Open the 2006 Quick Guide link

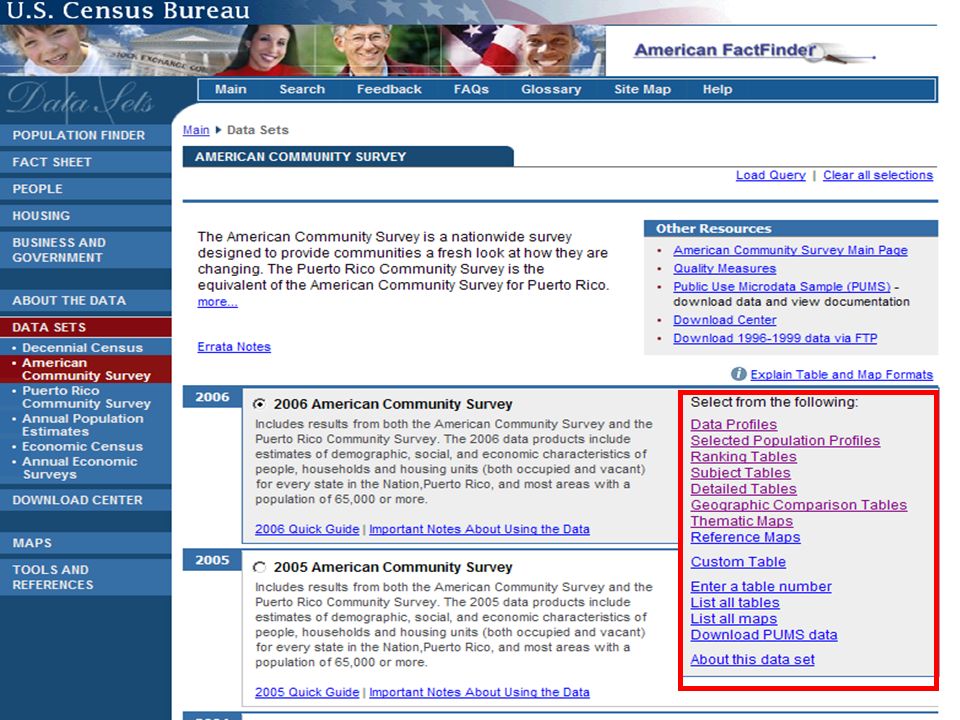click(307, 529)
